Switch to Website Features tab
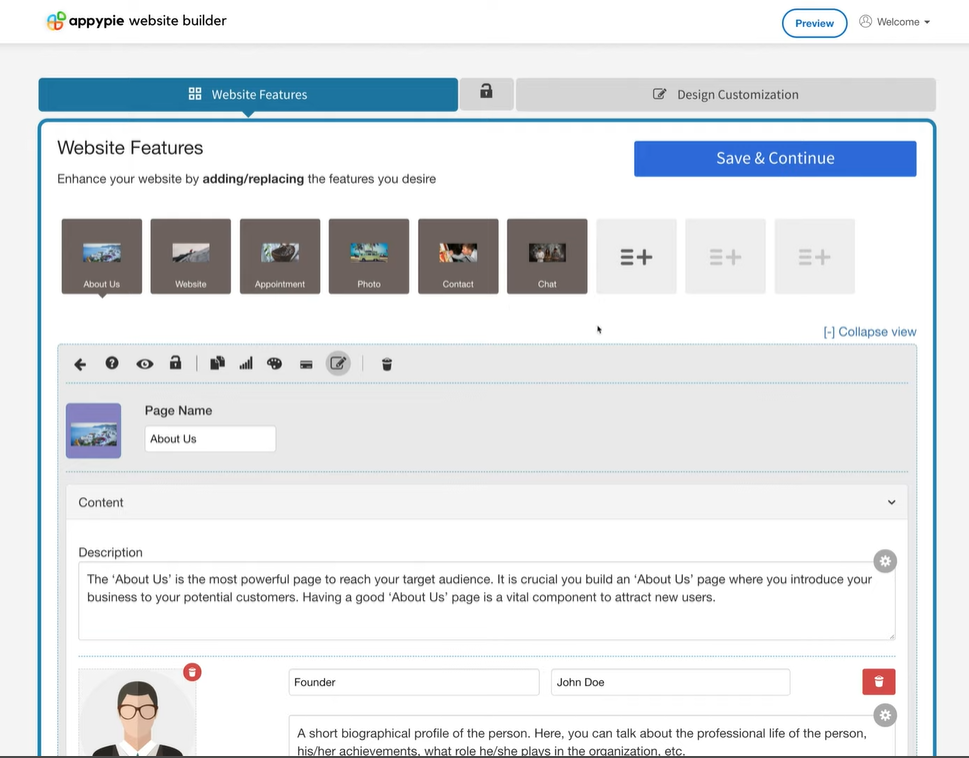This screenshot has width=969, height=758. click(248, 95)
